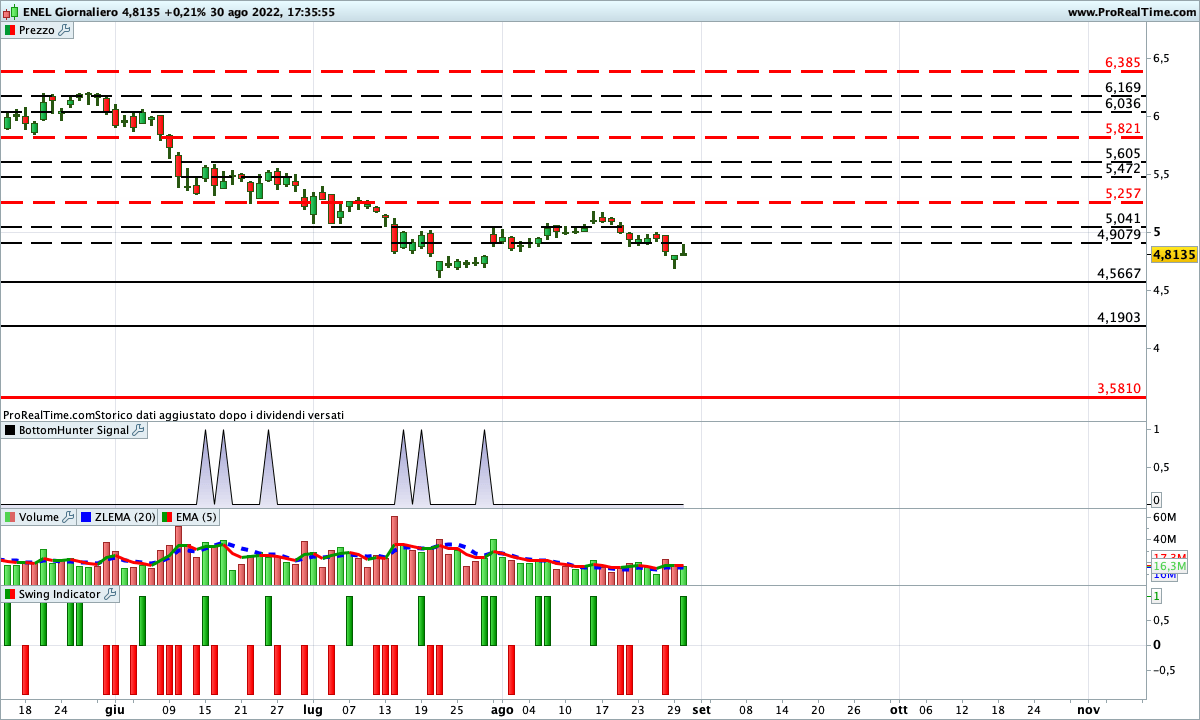Click the candlestick icon beside ENEL title
This screenshot has height=720, width=1200.
pos(10,12)
